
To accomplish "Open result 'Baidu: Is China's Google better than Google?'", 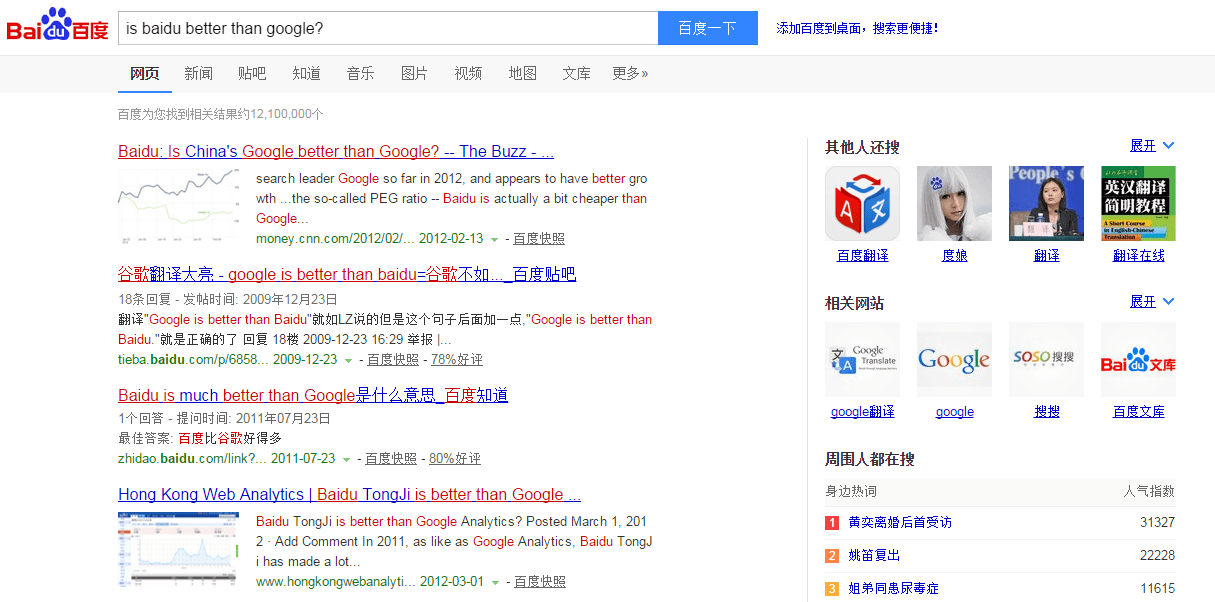I will [336, 152].
